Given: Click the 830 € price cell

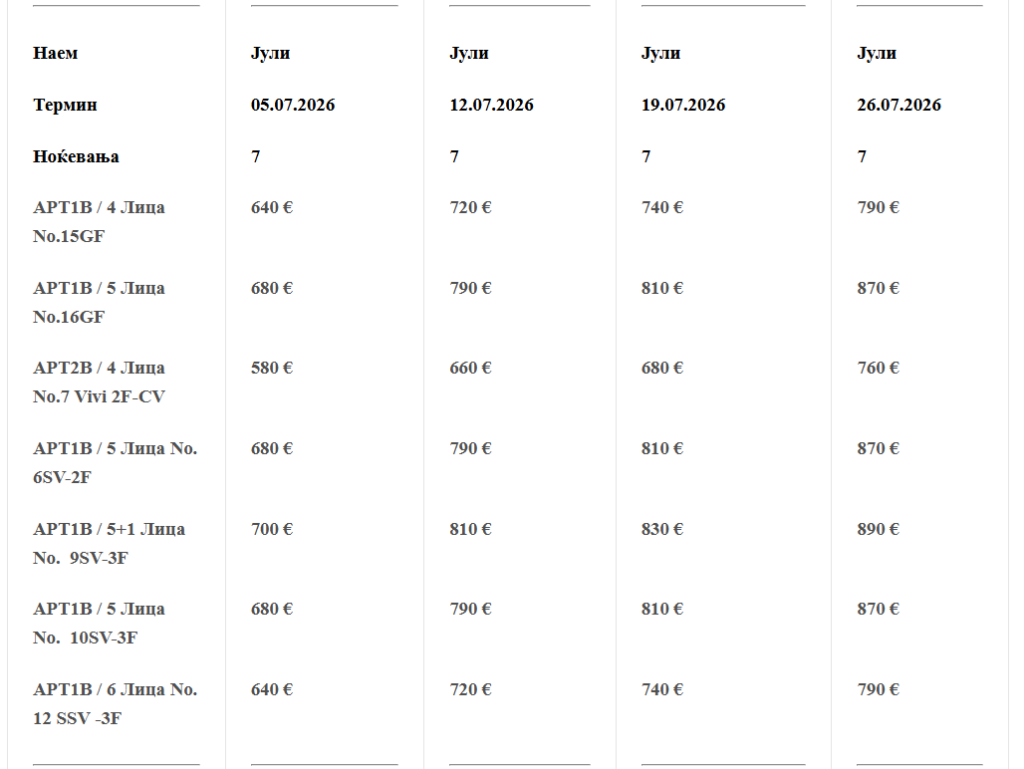Looking at the screenshot, I should [662, 529].
